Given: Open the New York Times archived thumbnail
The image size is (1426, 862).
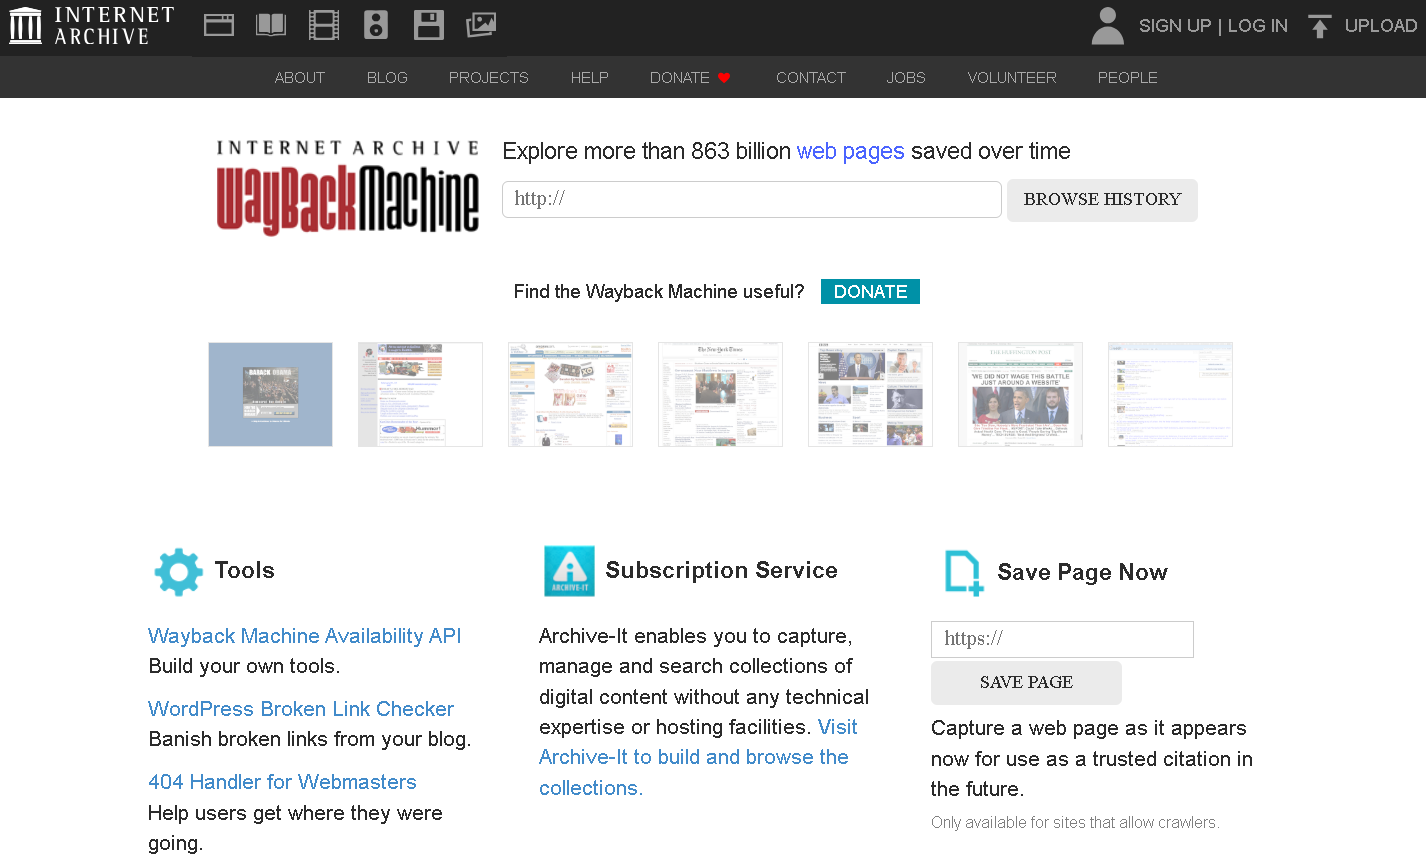Looking at the screenshot, I should 720,394.
